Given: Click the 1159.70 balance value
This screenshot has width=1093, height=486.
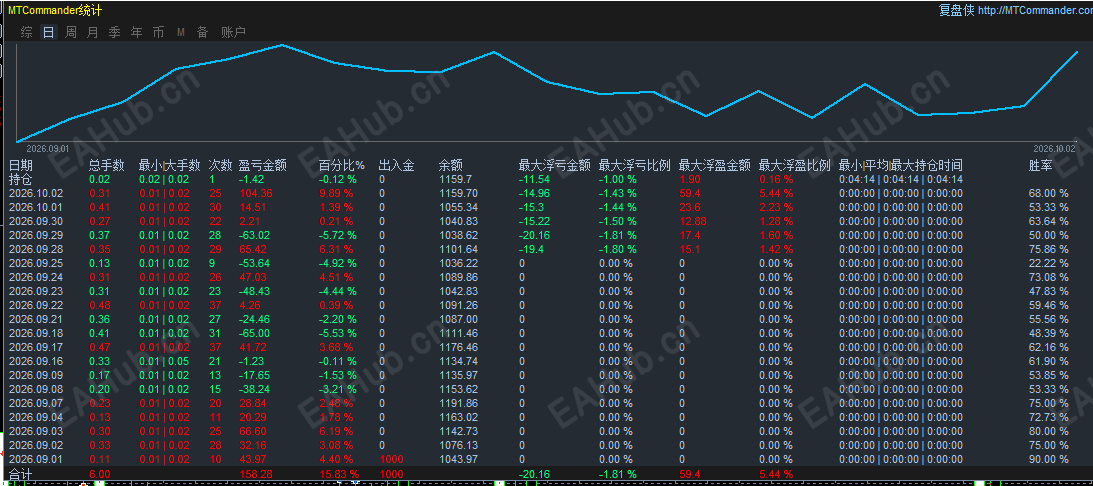Looking at the screenshot, I should [x=458, y=193].
